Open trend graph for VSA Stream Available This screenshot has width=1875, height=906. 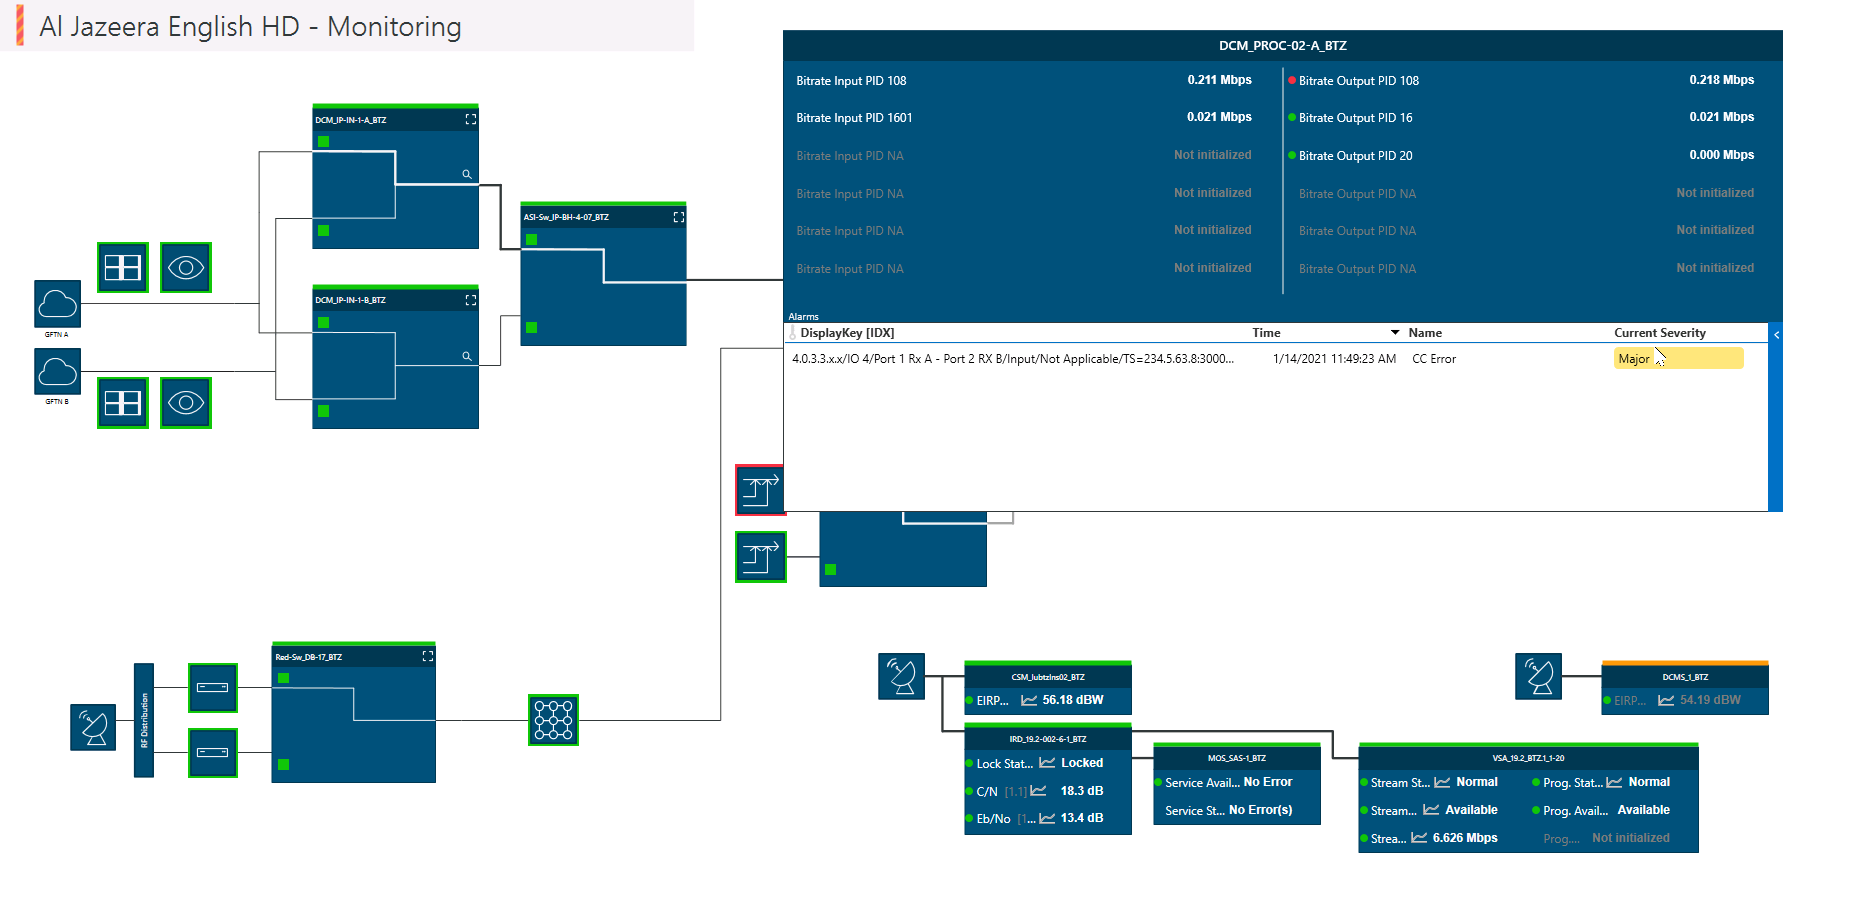point(1431,810)
